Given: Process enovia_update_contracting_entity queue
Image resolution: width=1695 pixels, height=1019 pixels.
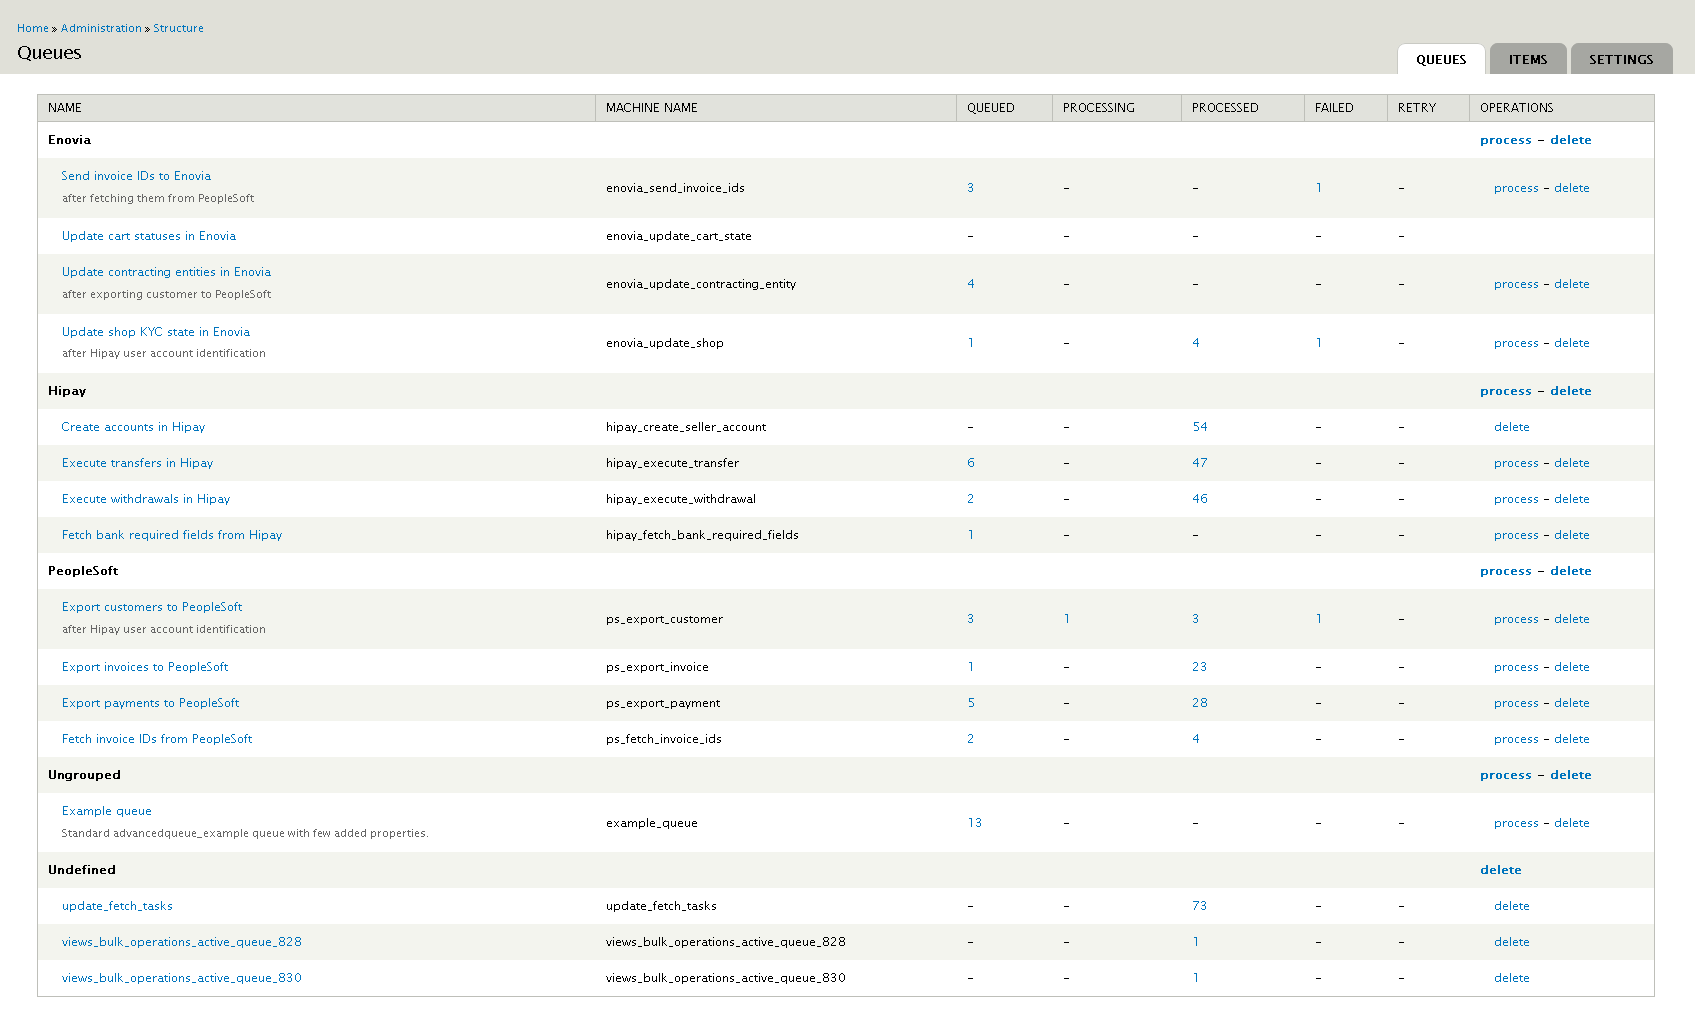Looking at the screenshot, I should [x=1516, y=284].
